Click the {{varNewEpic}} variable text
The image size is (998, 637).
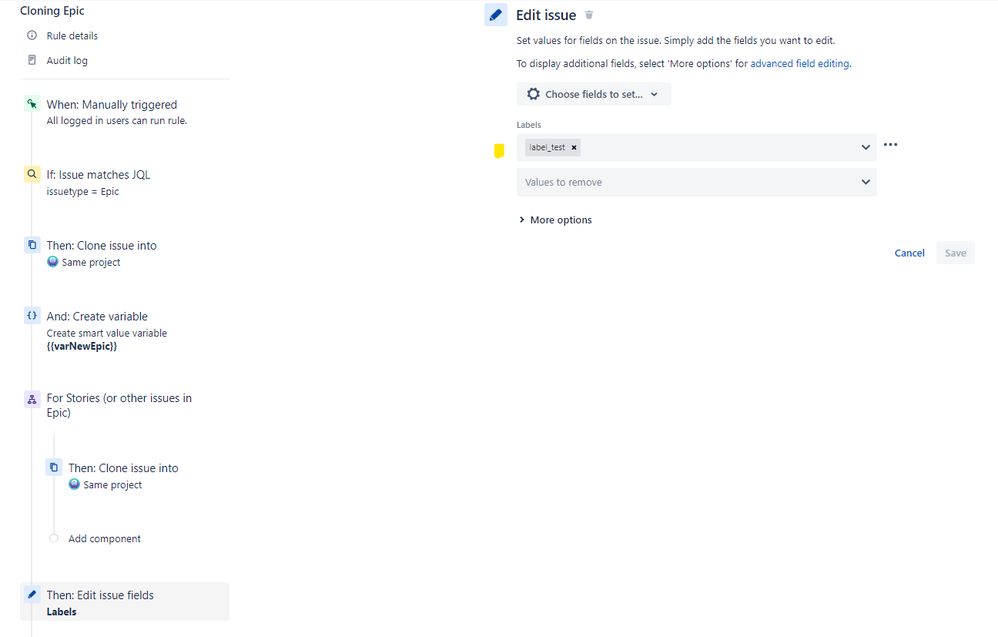[x=81, y=347]
